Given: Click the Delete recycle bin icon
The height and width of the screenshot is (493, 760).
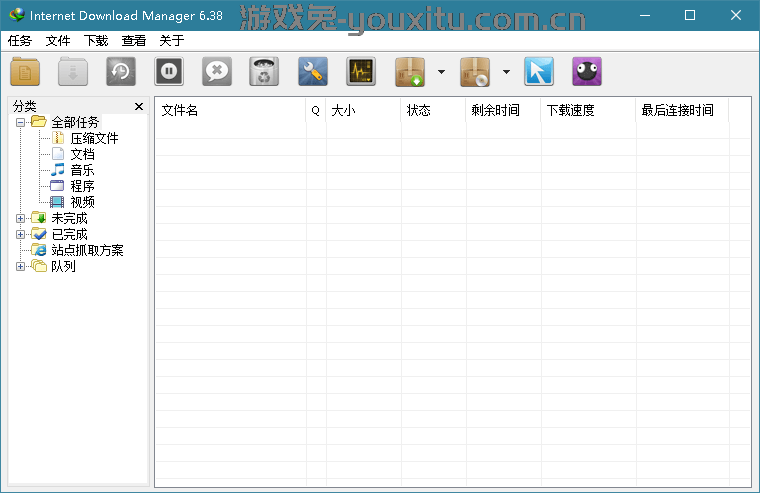Looking at the screenshot, I should (264, 72).
